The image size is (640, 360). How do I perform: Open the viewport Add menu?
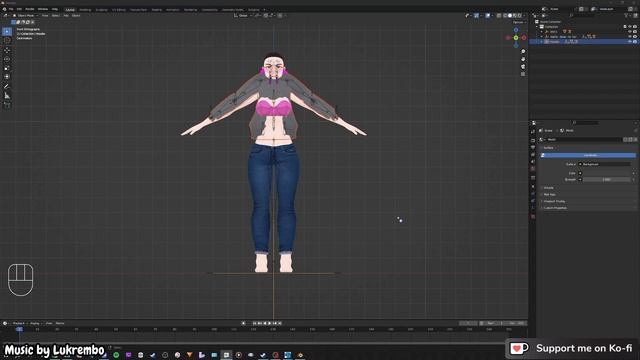pyautogui.click(x=66, y=16)
